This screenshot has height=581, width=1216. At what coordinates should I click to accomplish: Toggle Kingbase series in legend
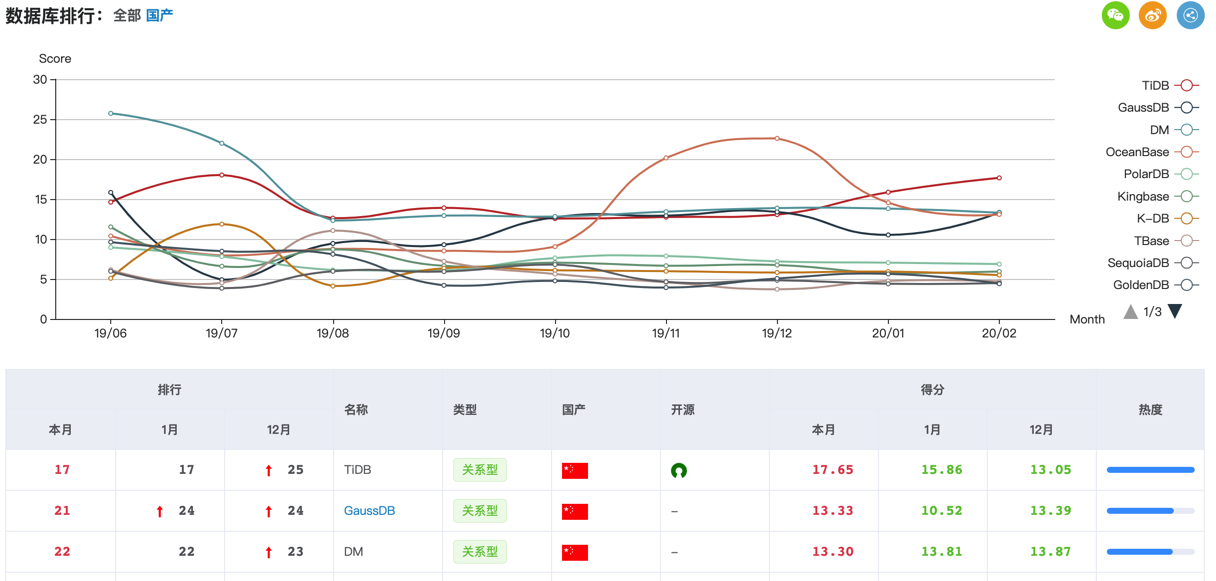coord(1157,196)
